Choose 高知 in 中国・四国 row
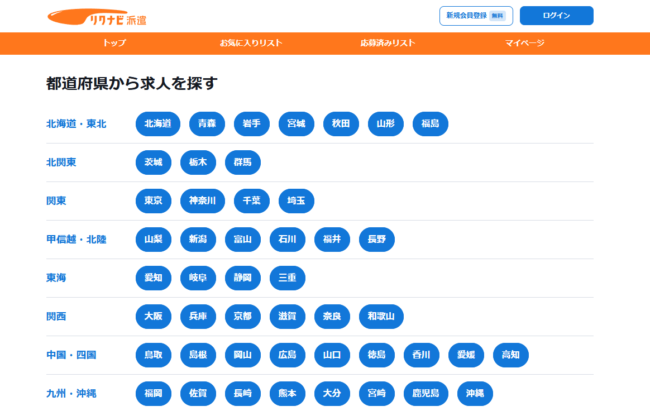 pyautogui.click(x=511, y=355)
